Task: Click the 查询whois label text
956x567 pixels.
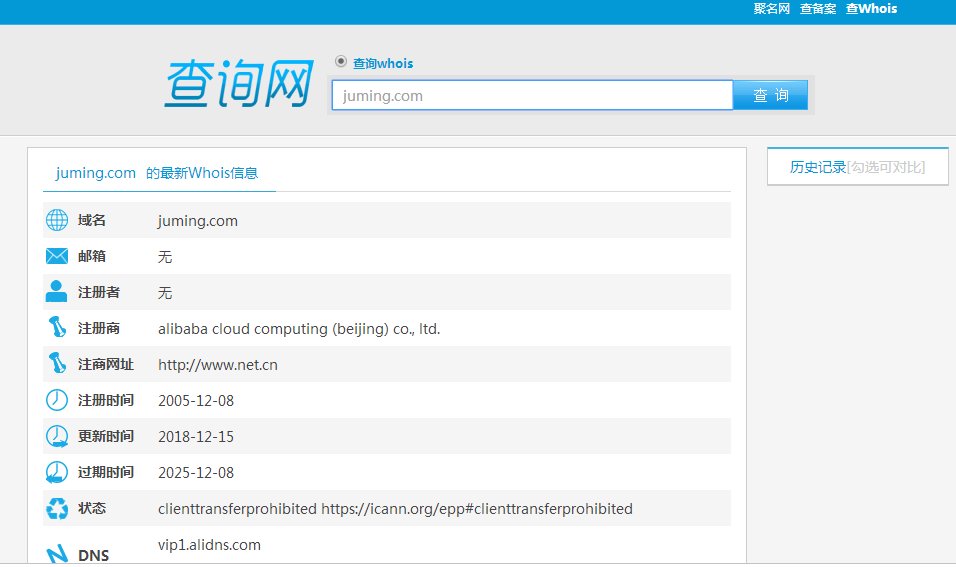Action: 383,63
